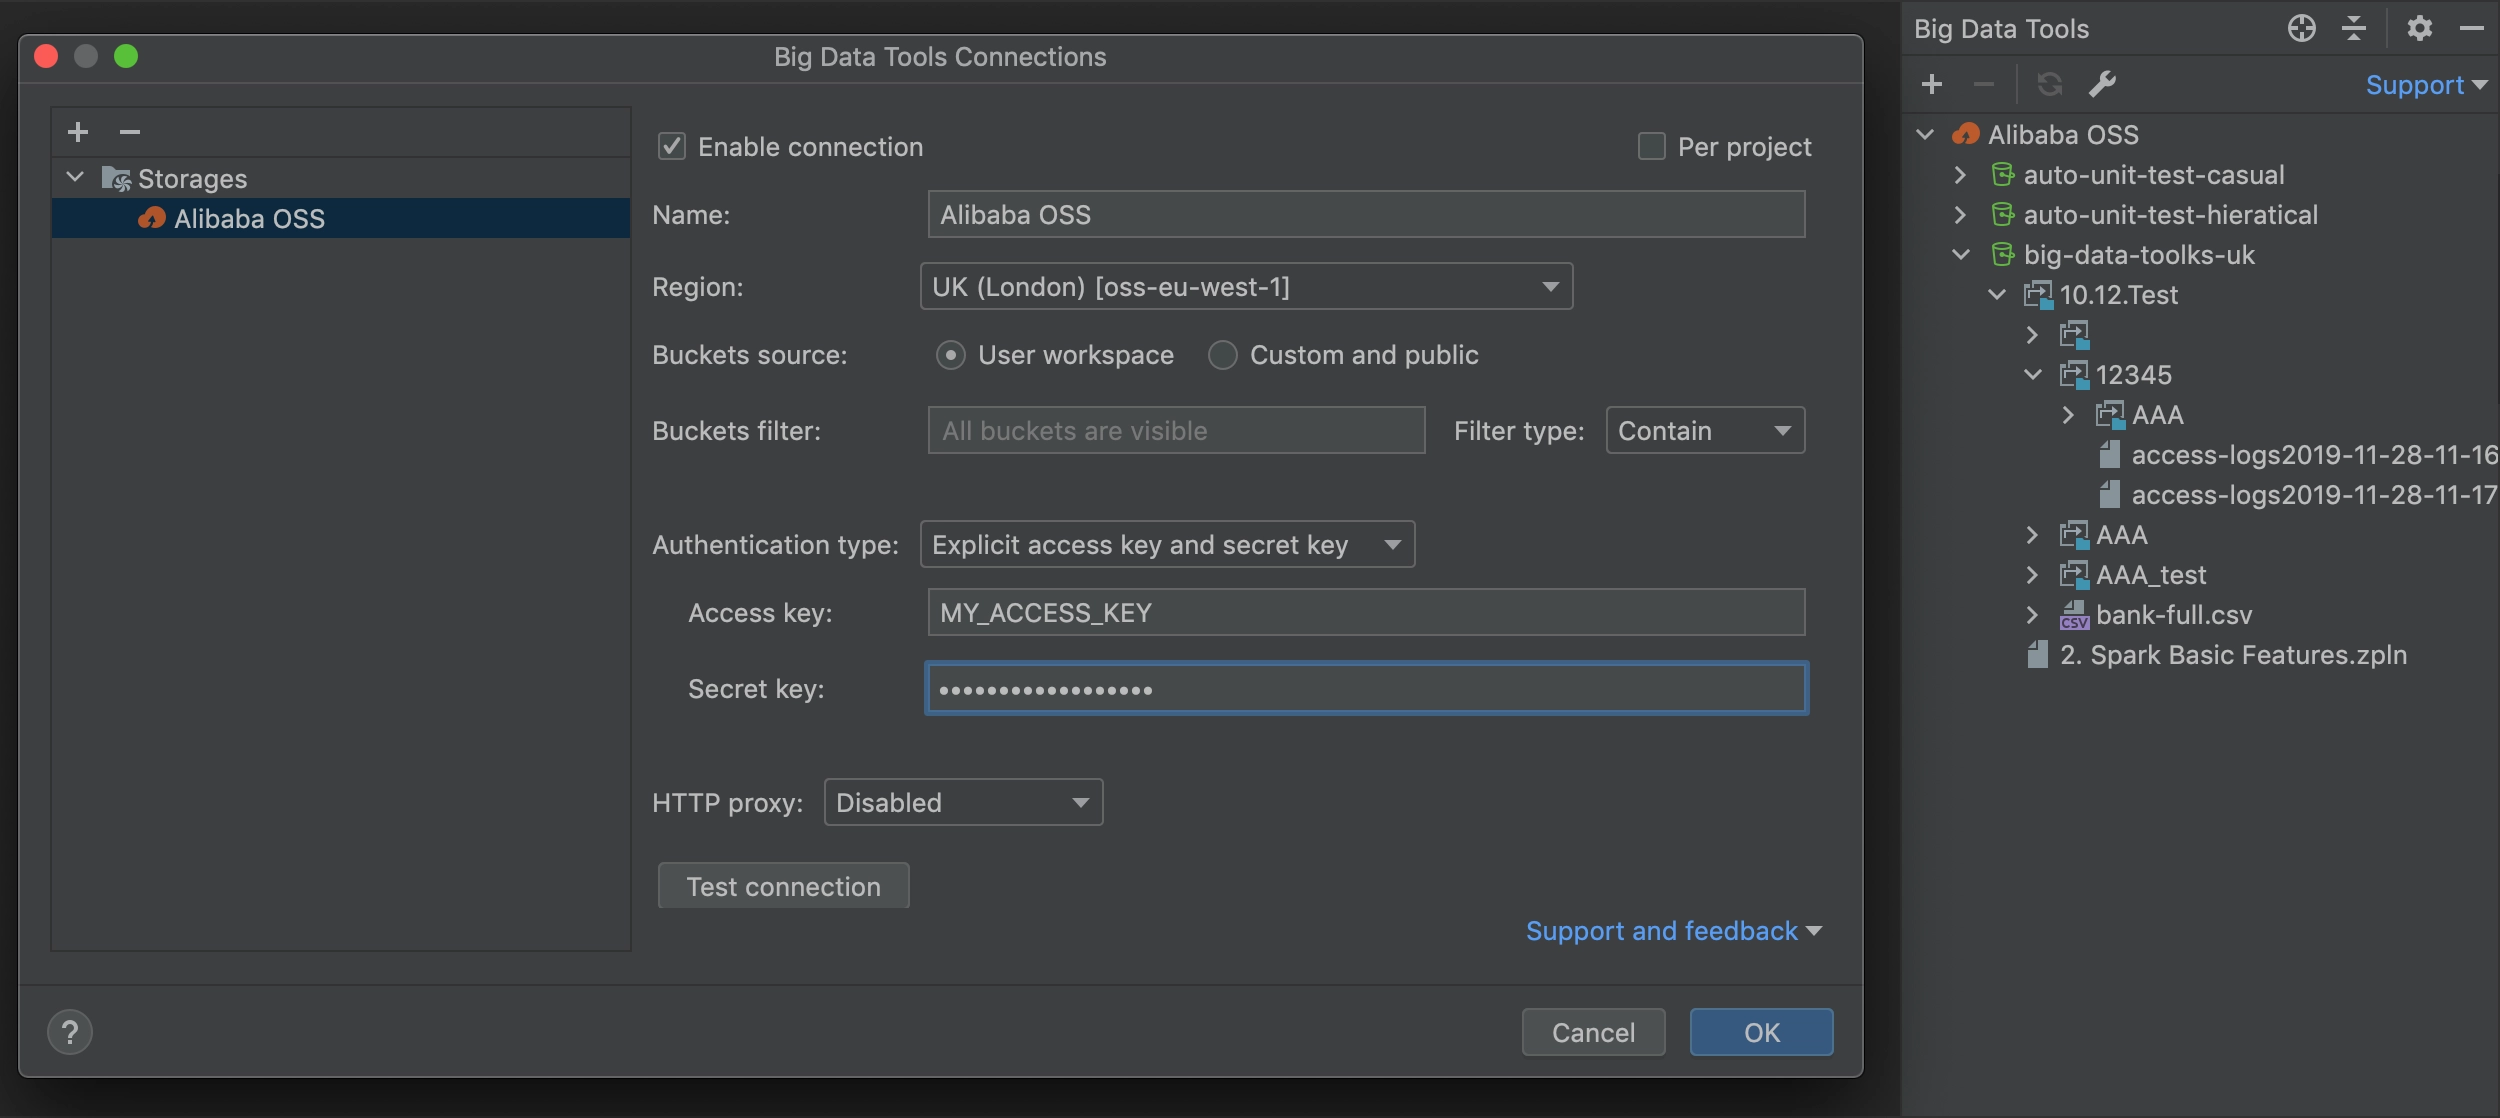
Task: Click the Storages folder icon
Action: click(x=116, y=179)
